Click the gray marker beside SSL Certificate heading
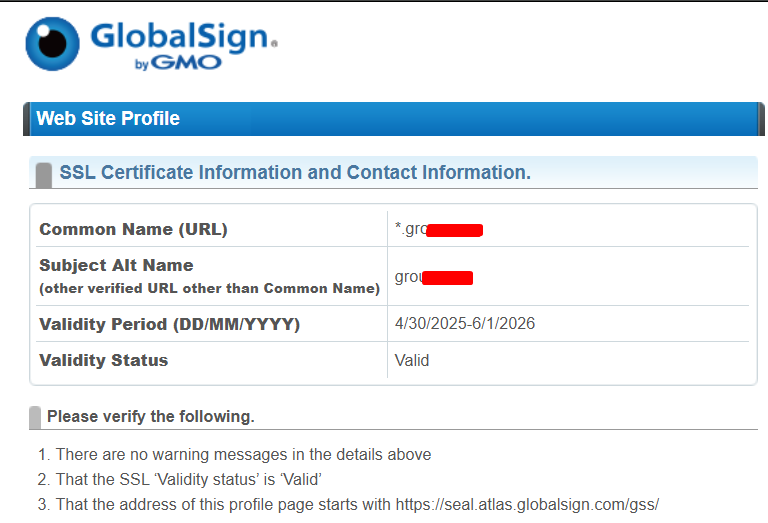This screenshot has width=768, height=523. [43, 174]
